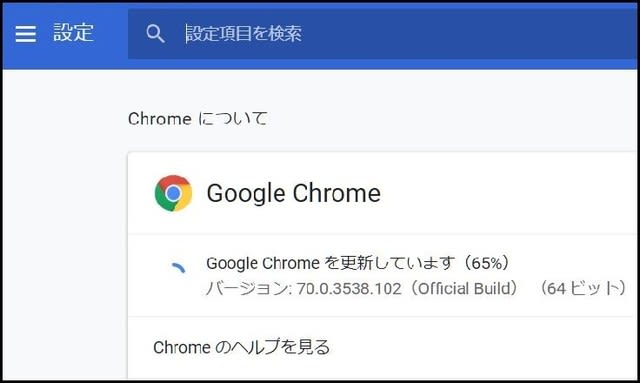Click the Google Chrome logo icon
This screenshot has height=383, width=640.
[x=173, y=193]
